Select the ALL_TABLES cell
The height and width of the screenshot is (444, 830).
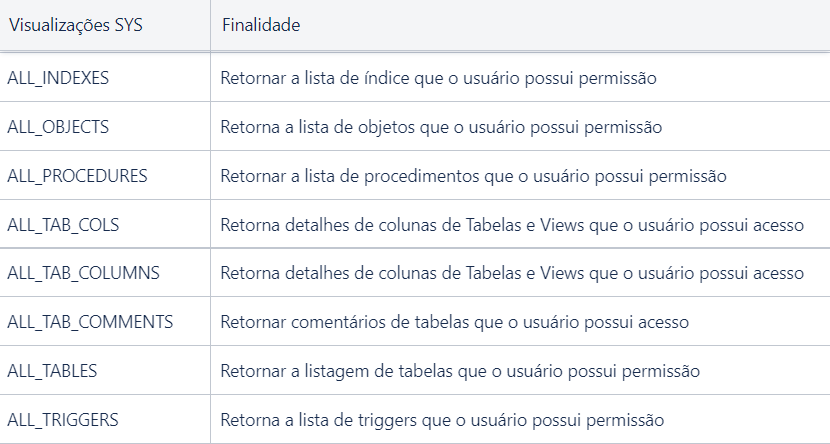click(x=105, y=370)
